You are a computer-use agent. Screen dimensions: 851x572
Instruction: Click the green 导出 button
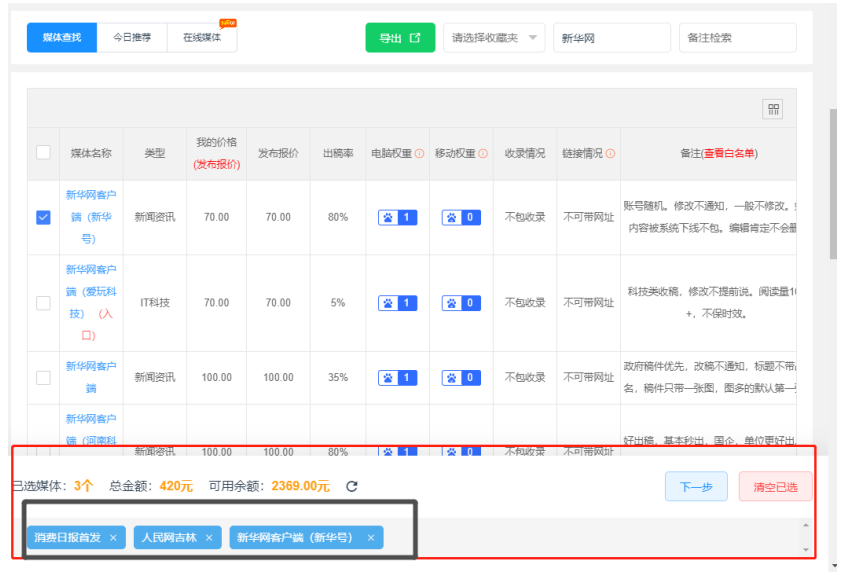click(400, 38)
